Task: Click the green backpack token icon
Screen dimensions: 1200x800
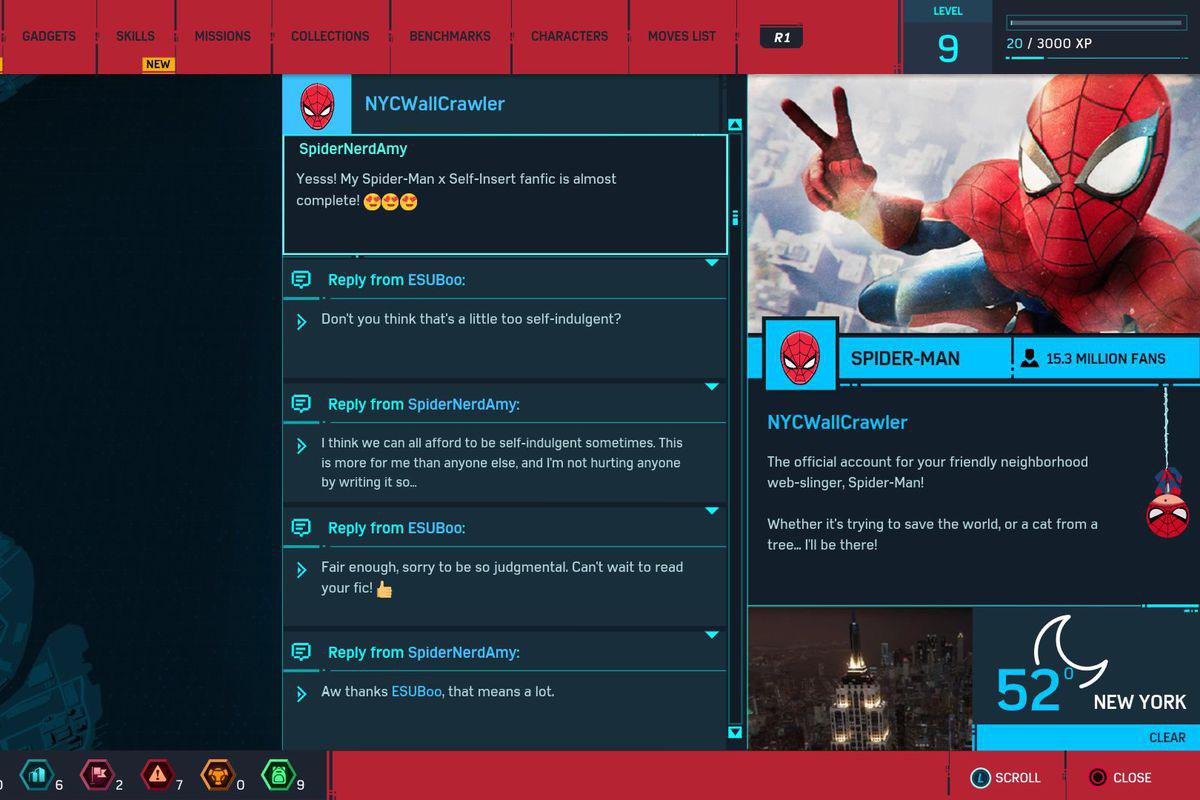Action: click(277, 775)
